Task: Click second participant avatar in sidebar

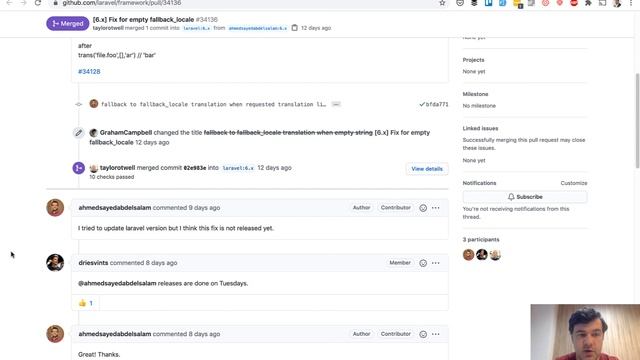Action: (x=482, y=255)
